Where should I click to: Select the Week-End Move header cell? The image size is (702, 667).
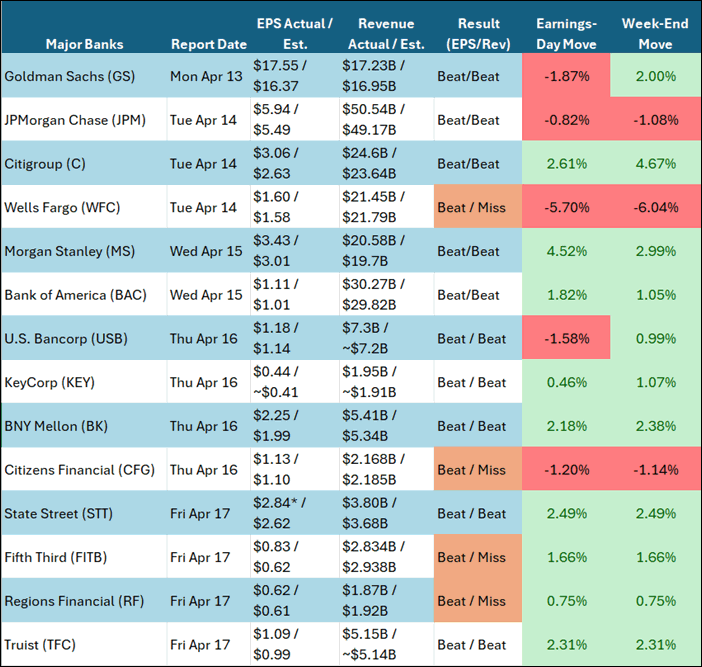(655, 33)
